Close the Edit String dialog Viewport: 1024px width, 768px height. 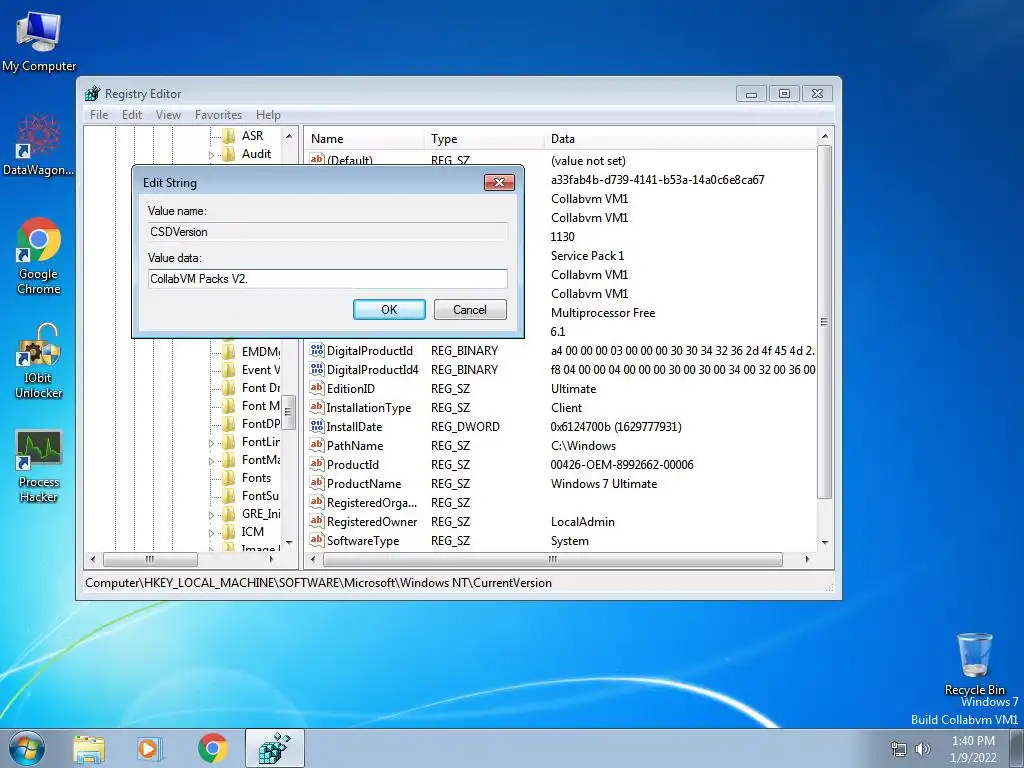point(499,182)
